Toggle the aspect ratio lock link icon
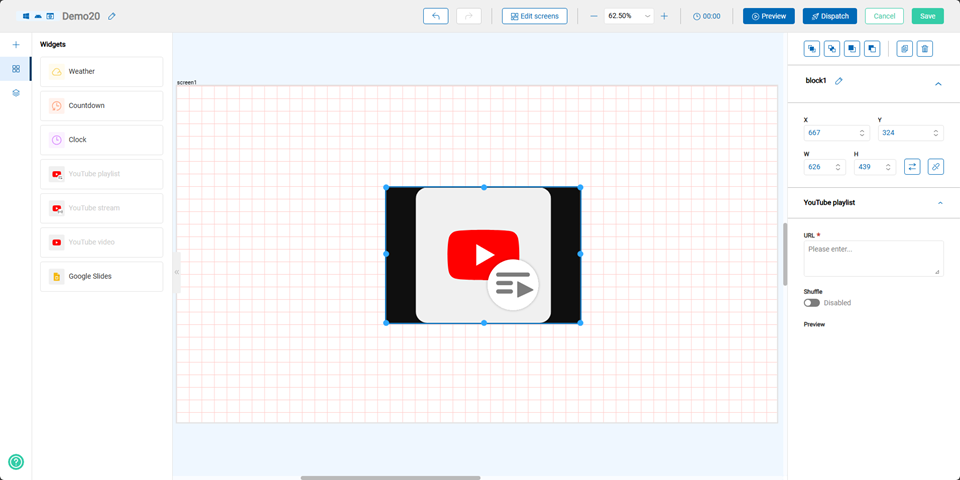Image resolution: width=960 pixels, height=480 pixels. click(935, 167)
